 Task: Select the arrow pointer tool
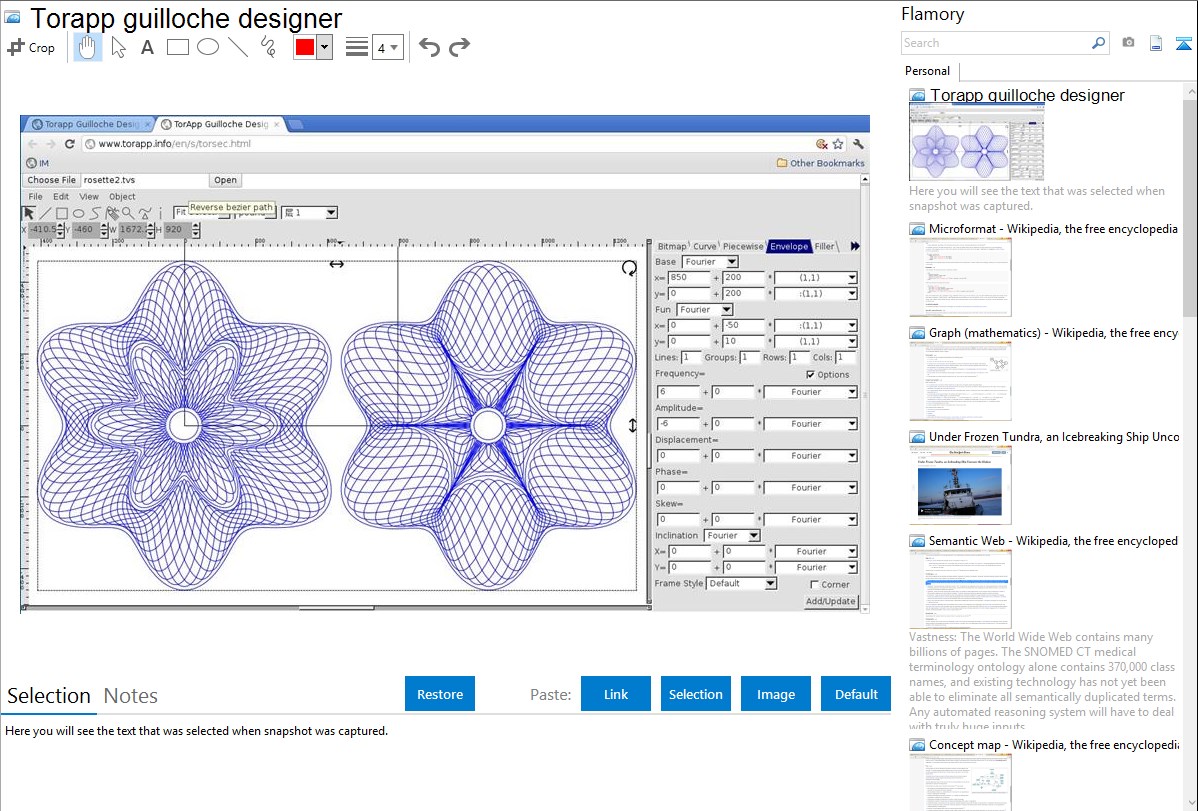[x=118, y=47]
